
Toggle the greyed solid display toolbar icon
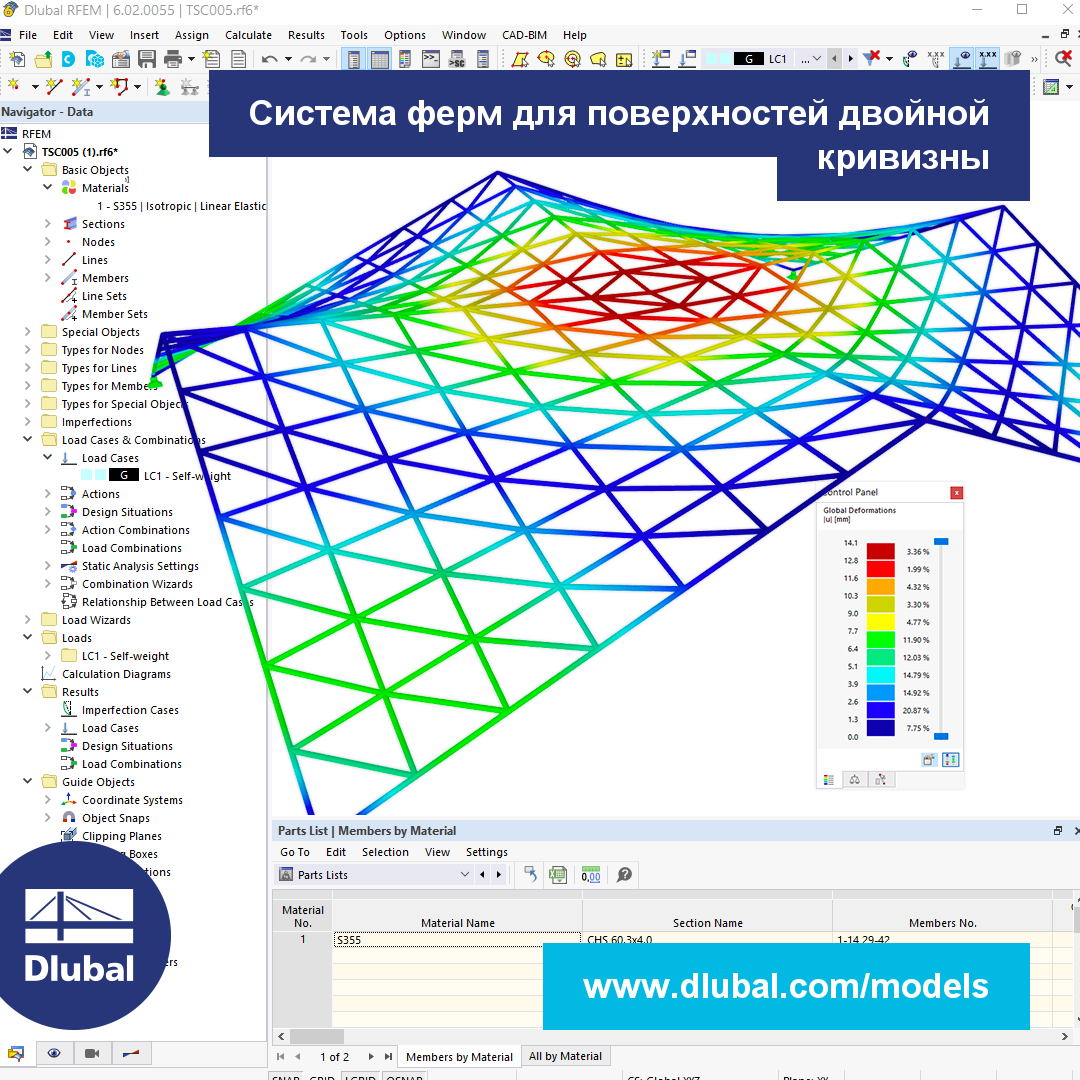(1012, 59)
